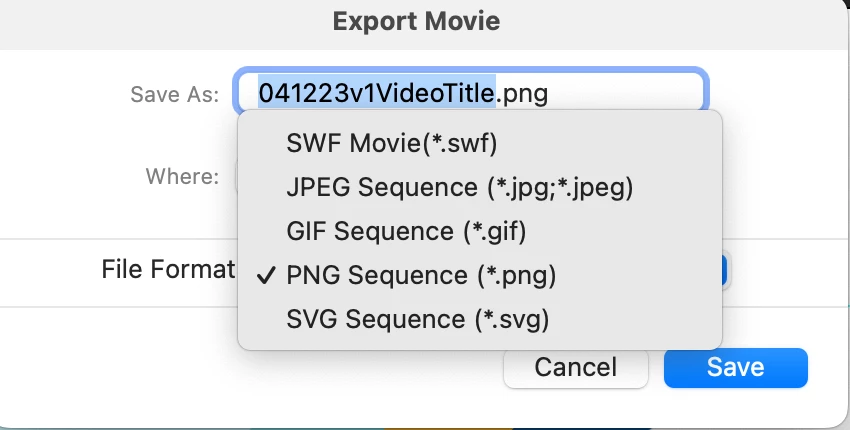Click the "Save As:" label
Screen dimensions: 850x430
(173, 94)
